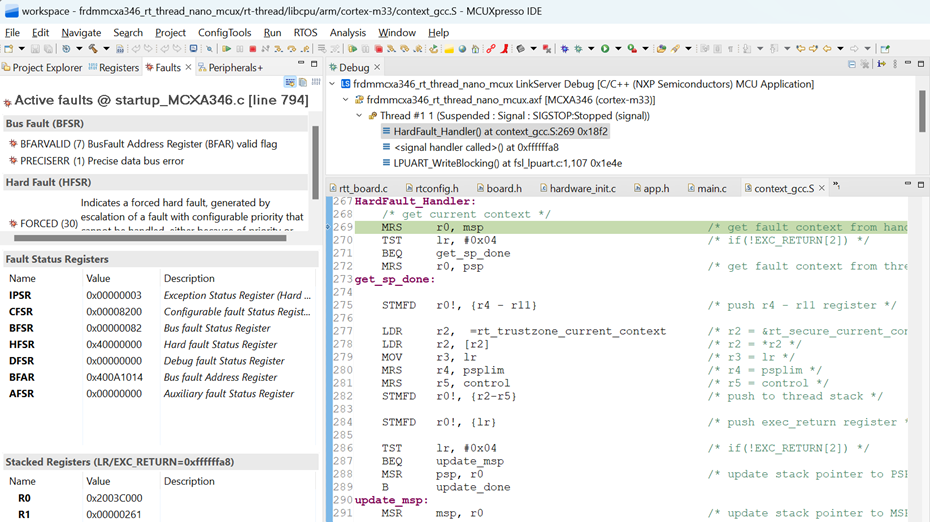Switch to the Registers tab
The width and height of the screenshot is (930, 522).
(x=118, y=68)
